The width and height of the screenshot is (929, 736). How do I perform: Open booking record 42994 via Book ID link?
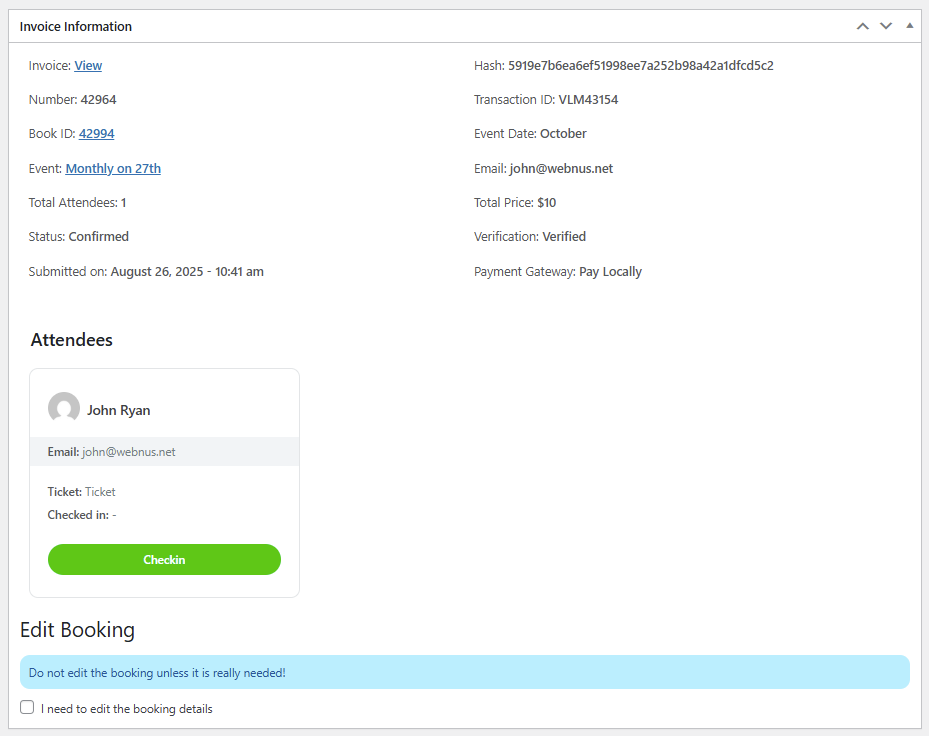pyautogui.click(x=96, y=133)
